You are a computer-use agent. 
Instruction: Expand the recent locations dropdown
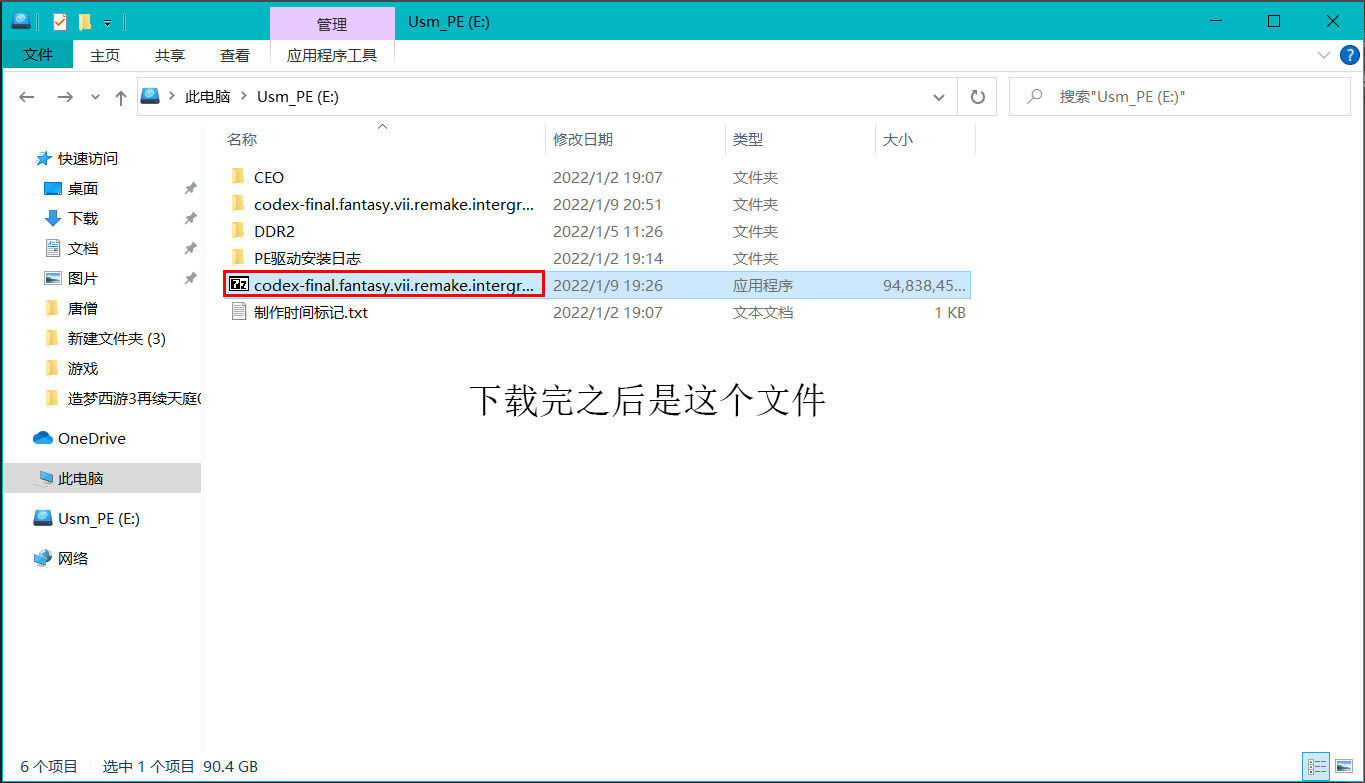(x=95, y=97)
